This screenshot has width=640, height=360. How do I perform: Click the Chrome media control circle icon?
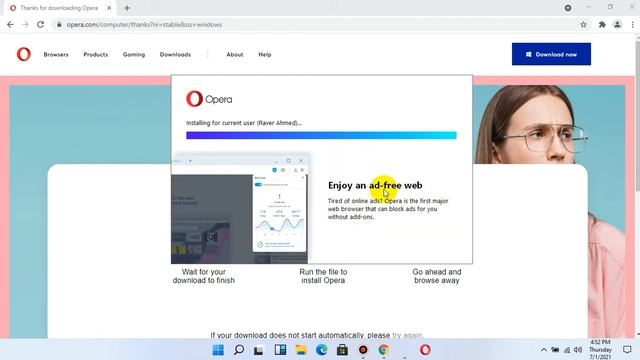[568, 8]
